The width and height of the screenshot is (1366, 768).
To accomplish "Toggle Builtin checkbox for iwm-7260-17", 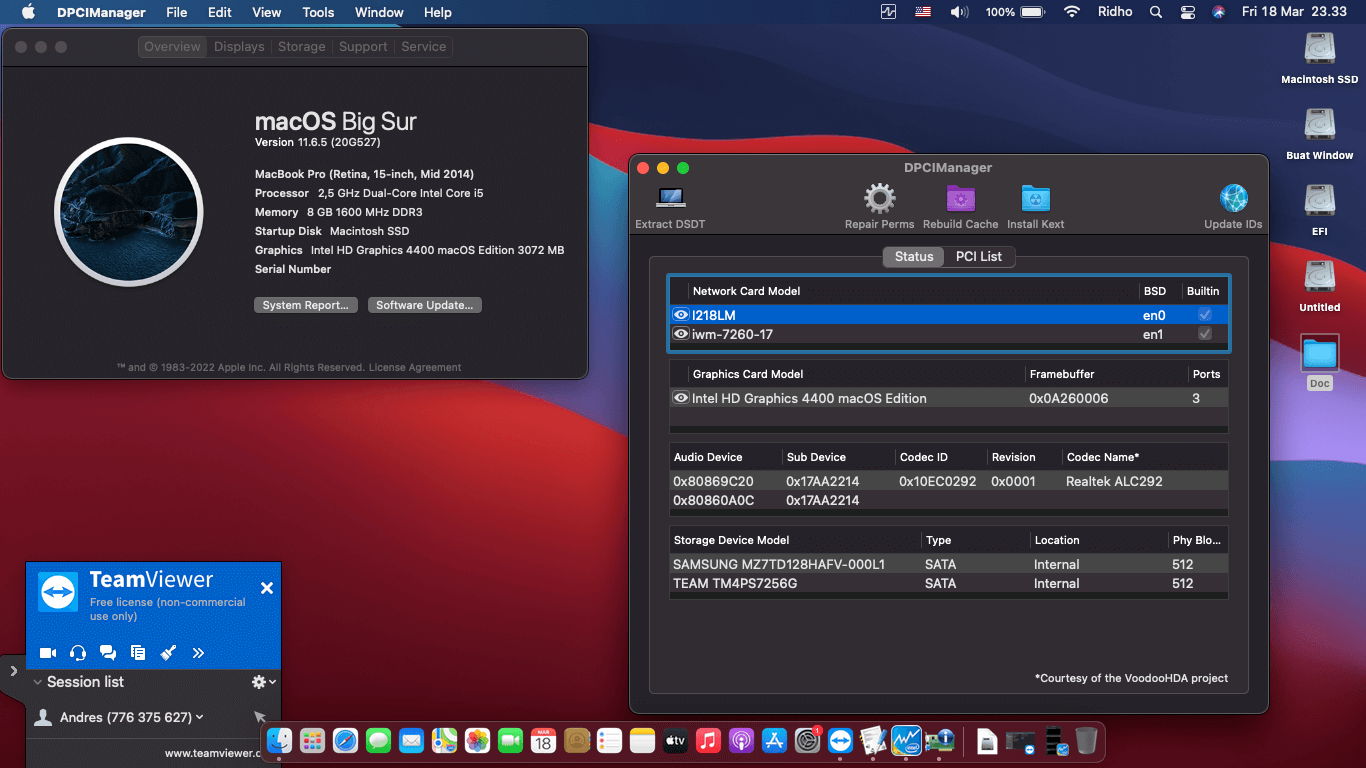I will (x=1205, y=334).
